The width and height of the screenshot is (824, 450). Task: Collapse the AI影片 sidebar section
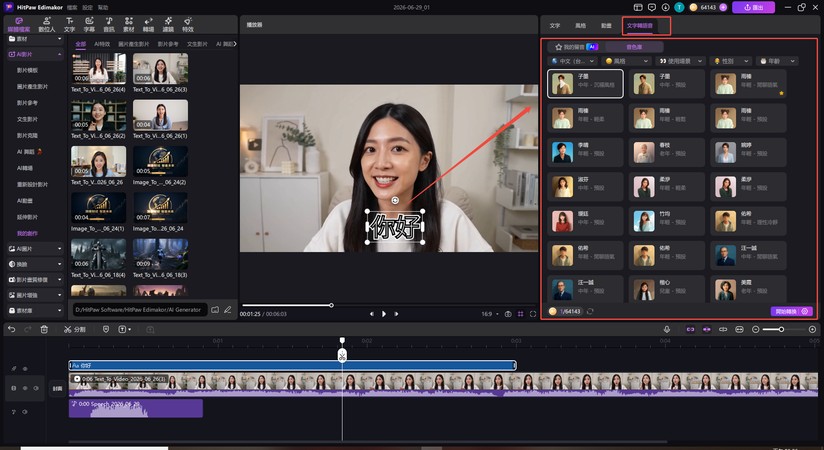pos(35,54)
